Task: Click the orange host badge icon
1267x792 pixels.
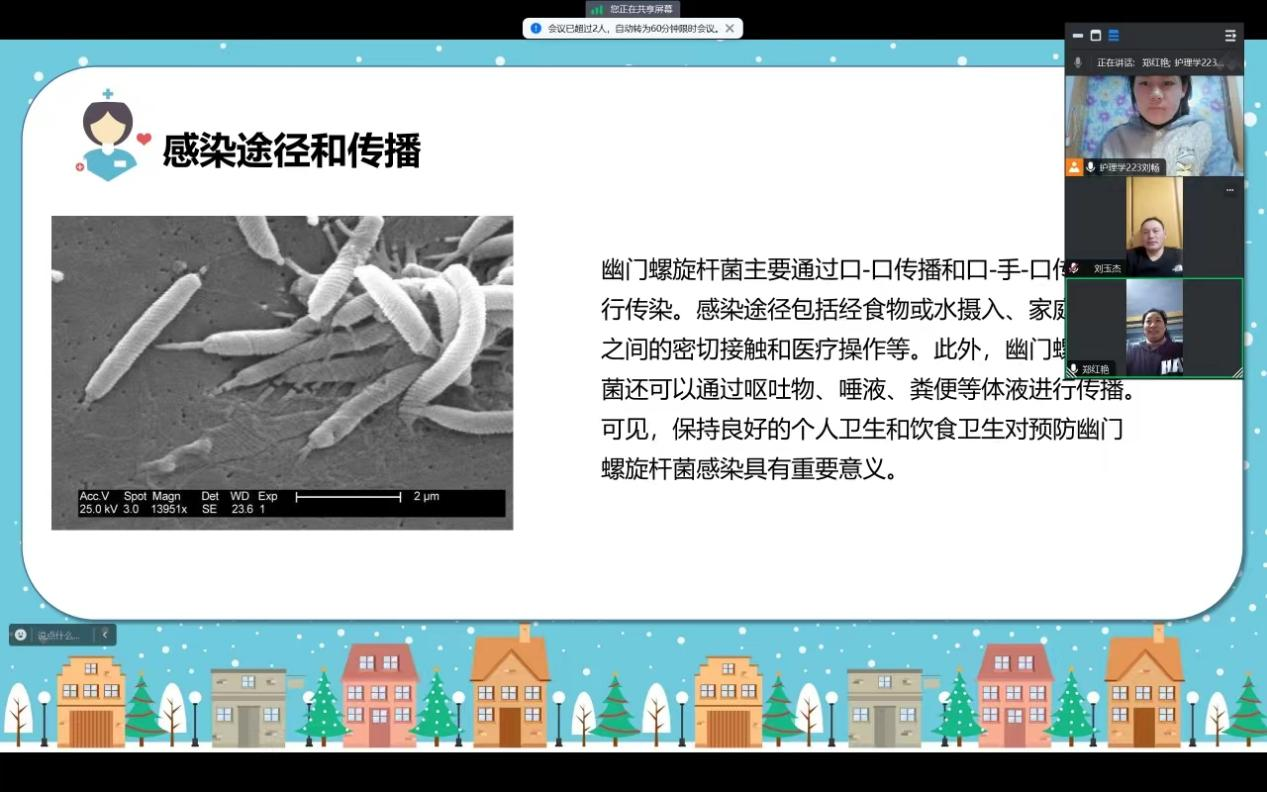Action: point(1074,167)
